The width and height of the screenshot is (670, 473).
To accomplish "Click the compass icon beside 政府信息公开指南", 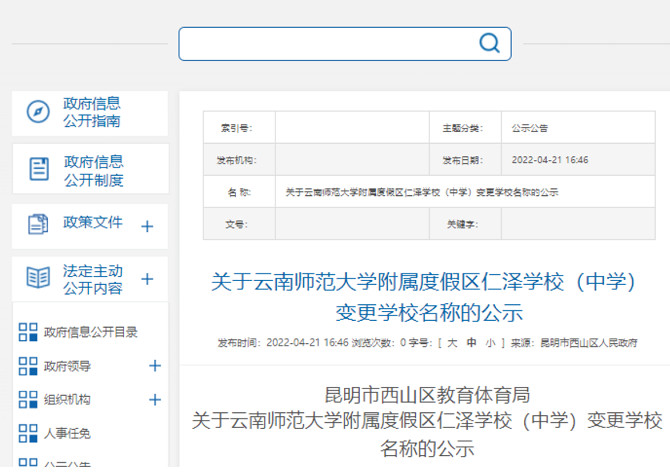I will pos(38,112).
